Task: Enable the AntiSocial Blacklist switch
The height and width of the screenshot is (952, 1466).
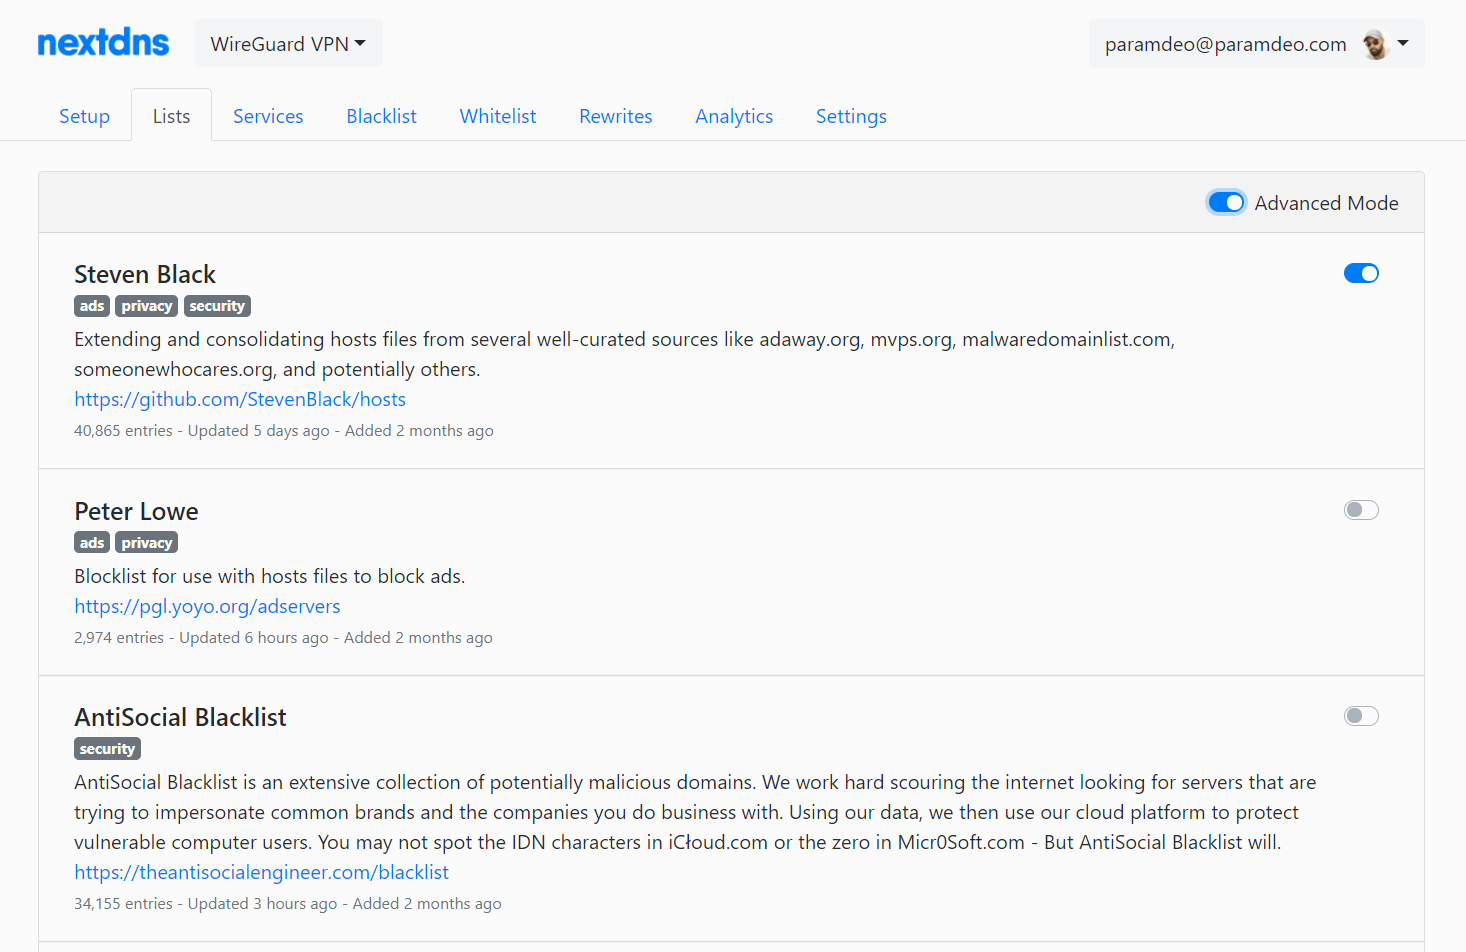Action: click(x=1361, y=716)
